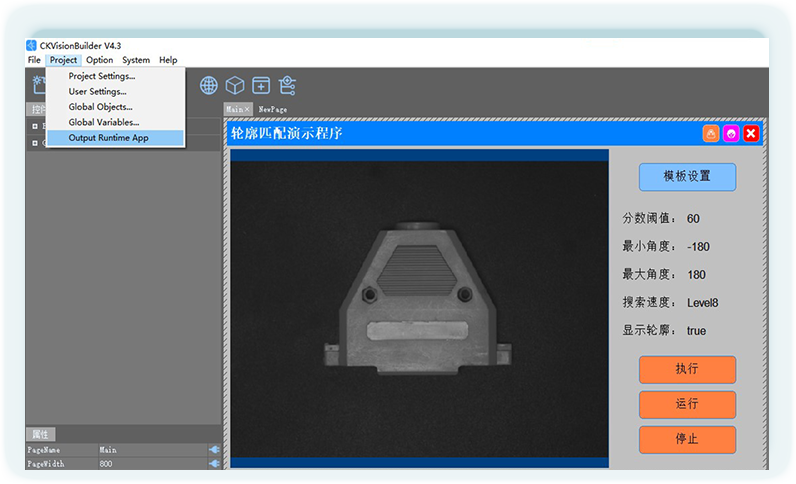Choose Global Objects... from the menu
796x484 pixels.
pos(115,107)
